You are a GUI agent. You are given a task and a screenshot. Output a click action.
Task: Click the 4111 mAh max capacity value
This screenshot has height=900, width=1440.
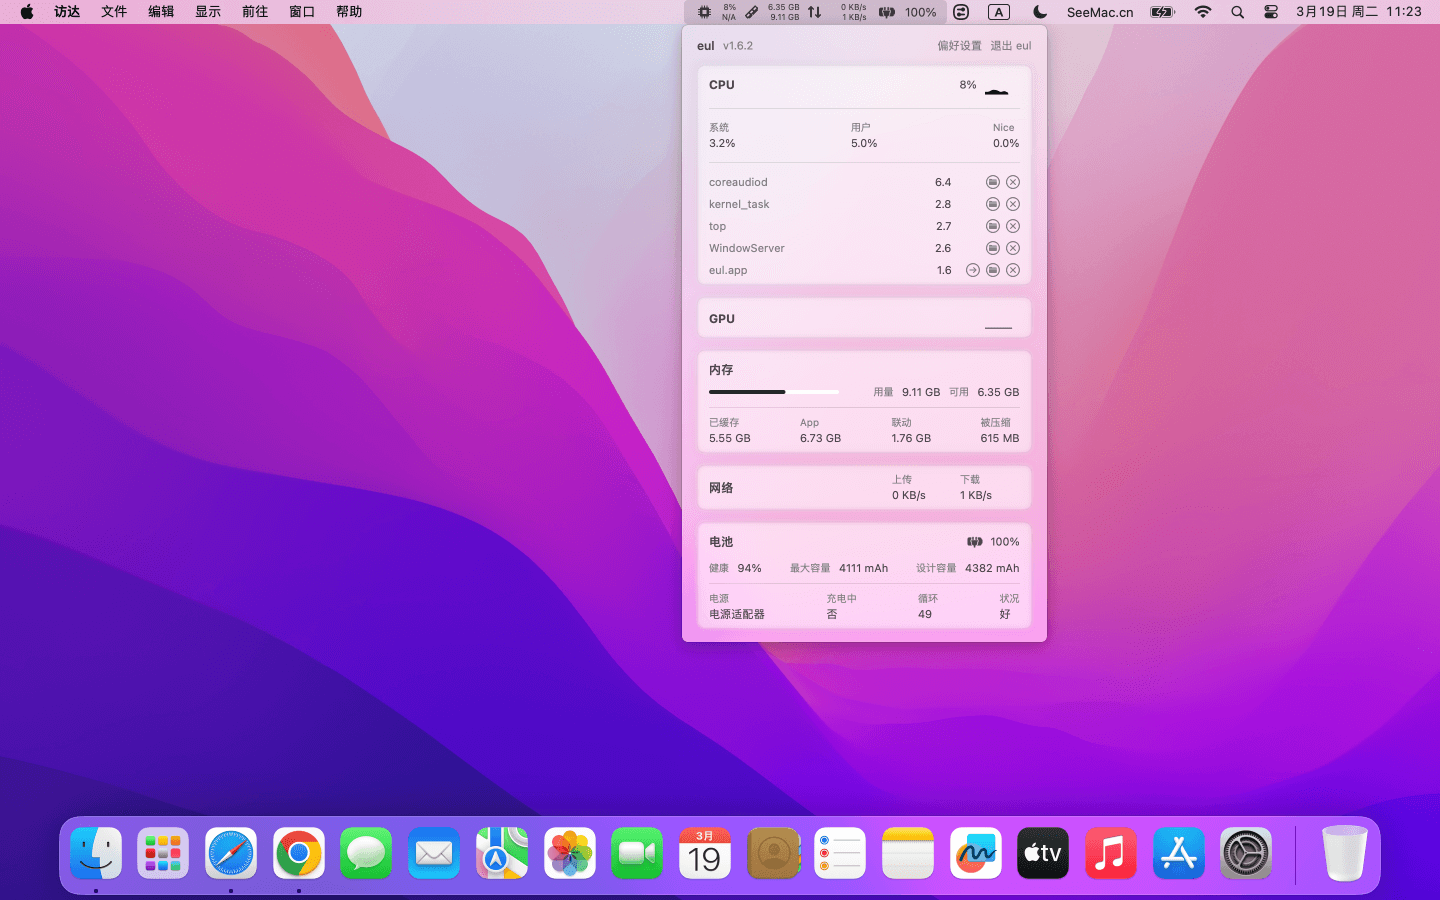click(863, 568)
